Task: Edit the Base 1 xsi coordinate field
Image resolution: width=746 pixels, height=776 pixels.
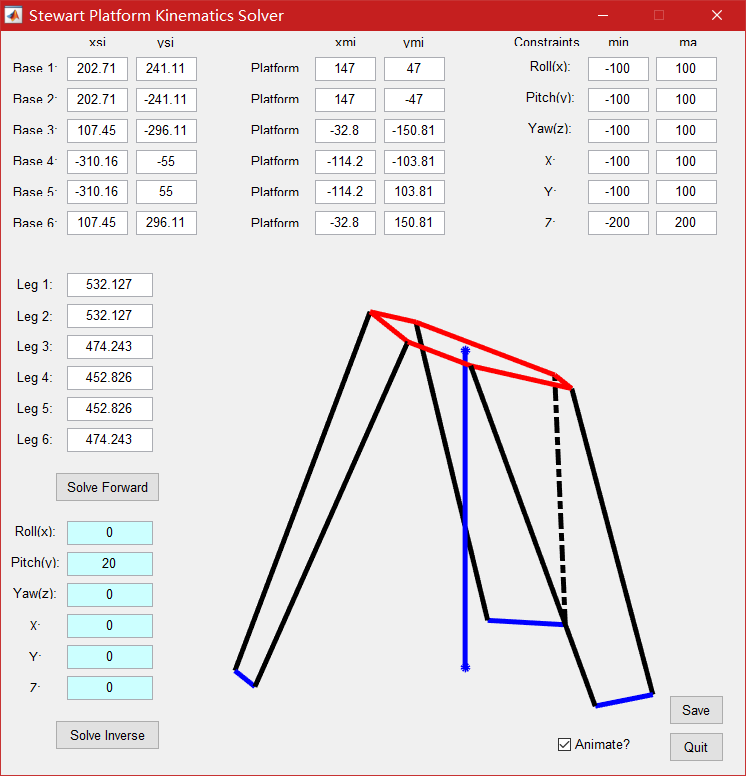Action: coord(97,69)
